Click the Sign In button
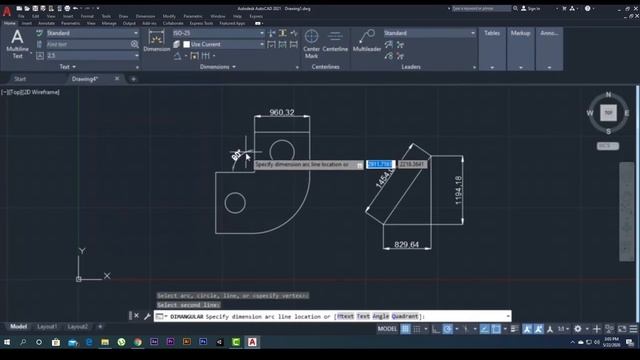The image size is (640, 360). [x=530, y=8]
